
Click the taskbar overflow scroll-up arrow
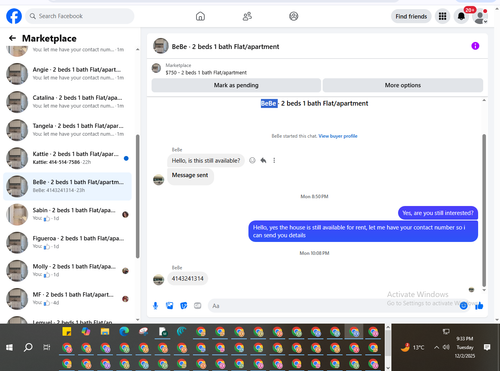click(x=388, y=327)
